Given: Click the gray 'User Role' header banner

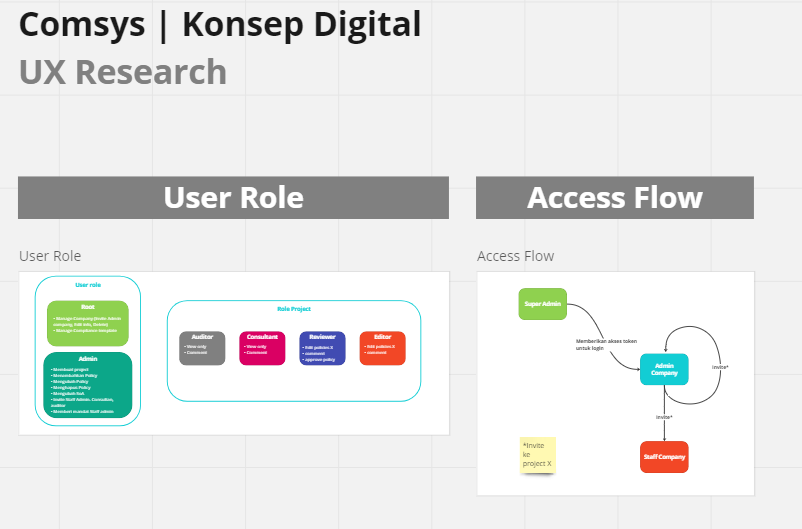Looking at the screenshot, I should [233, 197].
